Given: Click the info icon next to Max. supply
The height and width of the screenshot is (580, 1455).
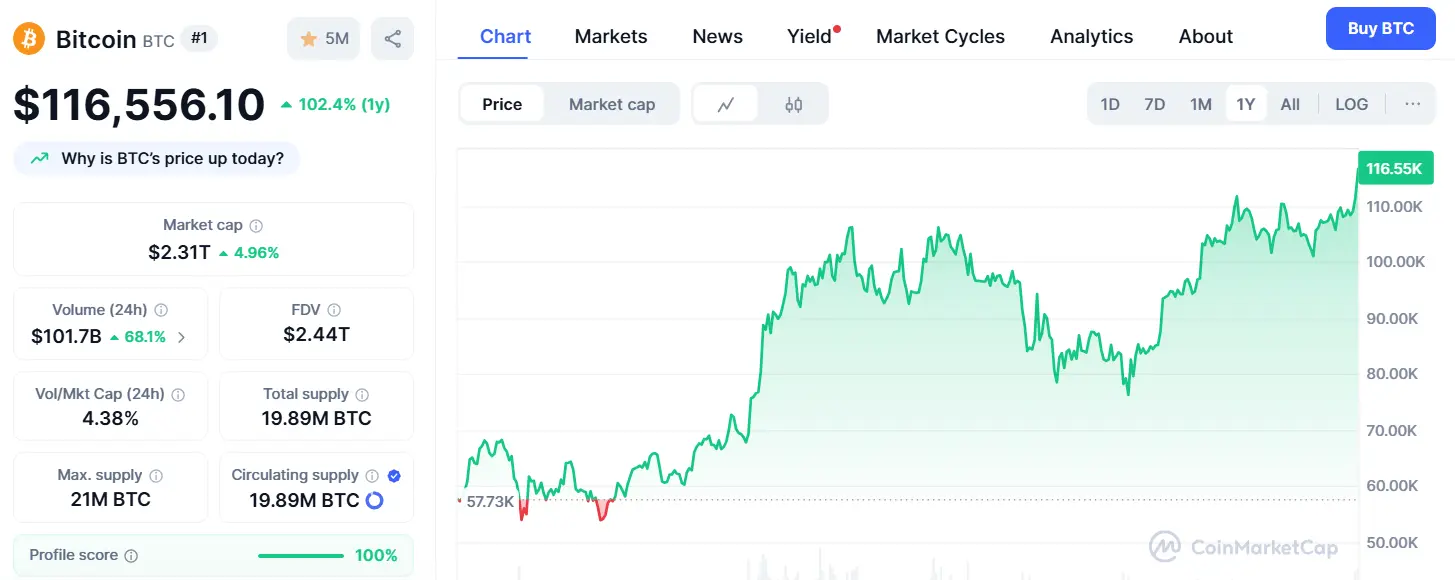Looking at the screenshot, I should [156, 476].
